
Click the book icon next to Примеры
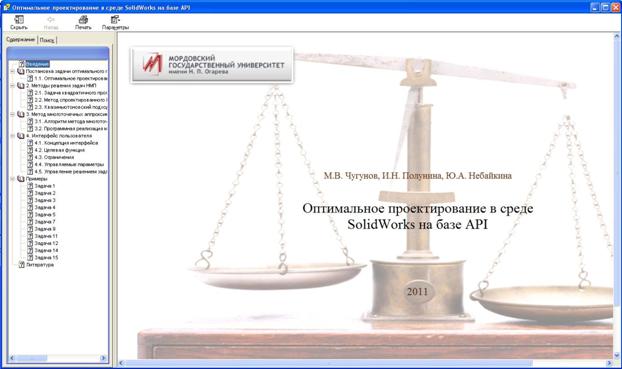21,179
